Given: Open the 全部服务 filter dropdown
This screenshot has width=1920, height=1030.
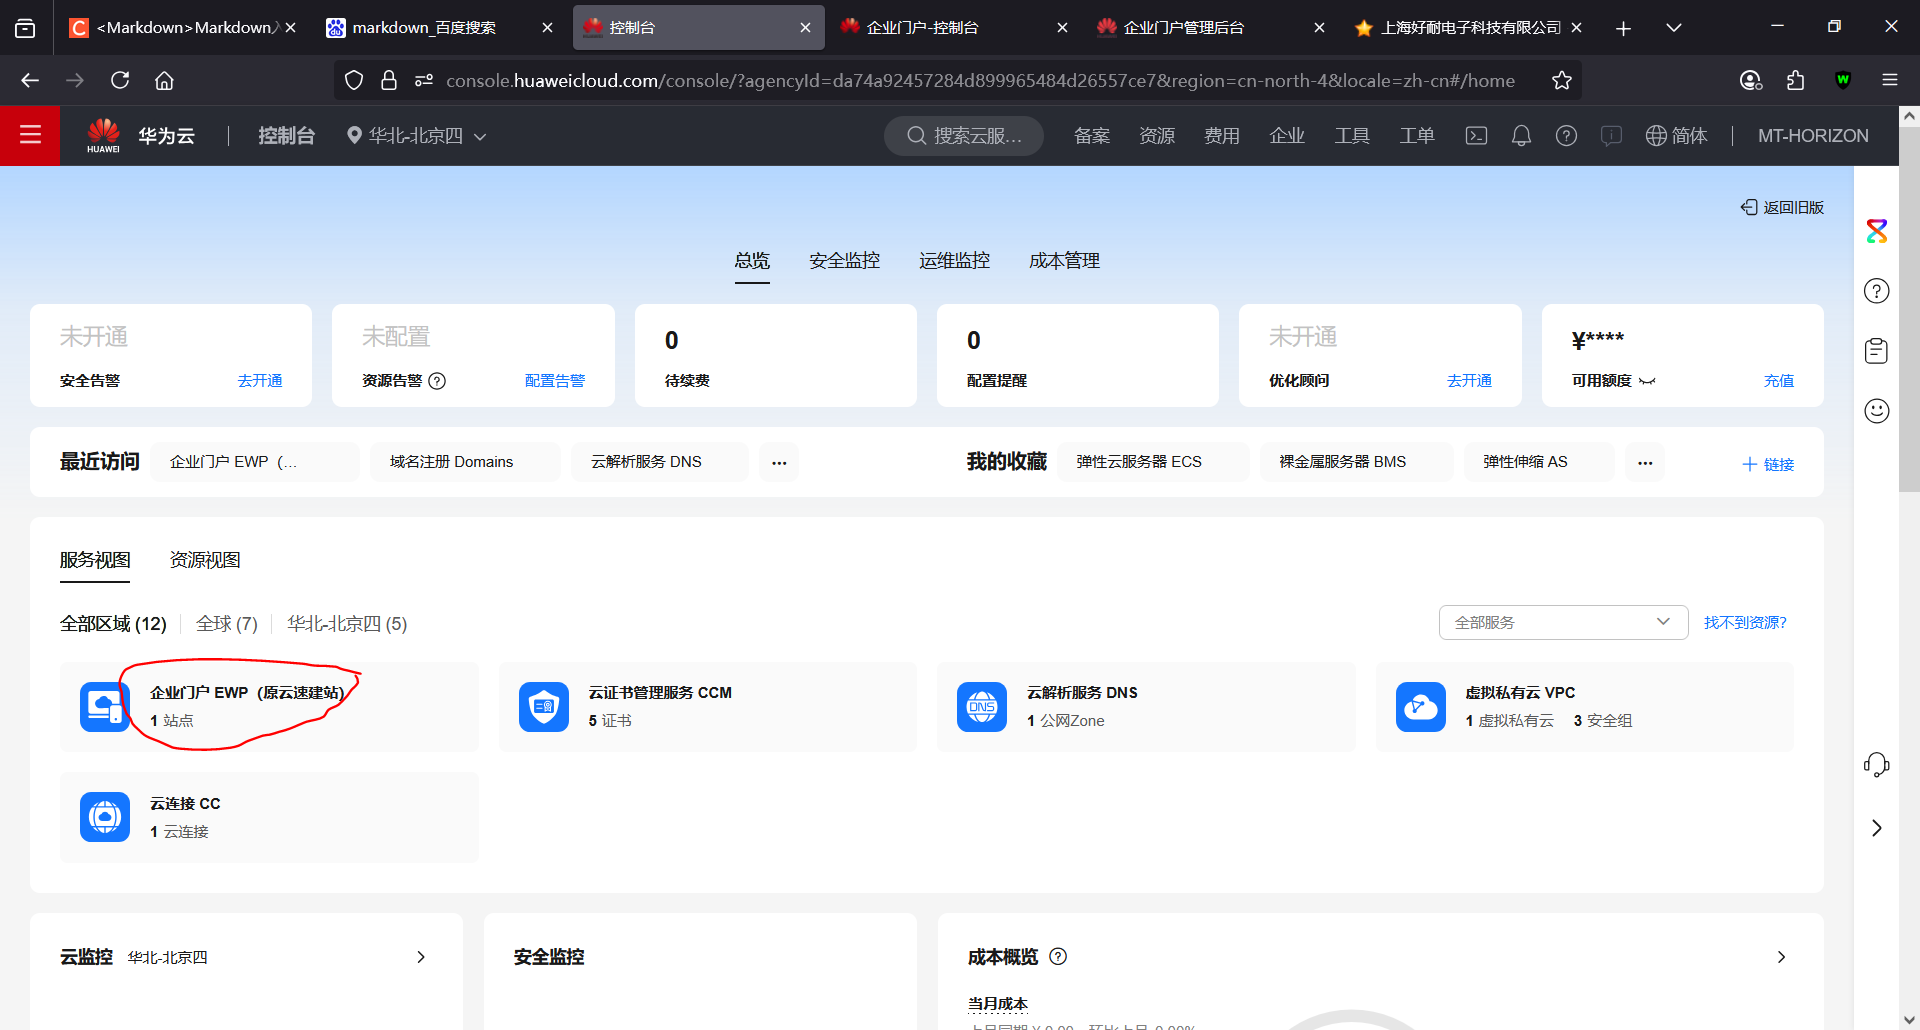Looking at the screenshot, I should pyautogui.click(x=1563, y=622).
